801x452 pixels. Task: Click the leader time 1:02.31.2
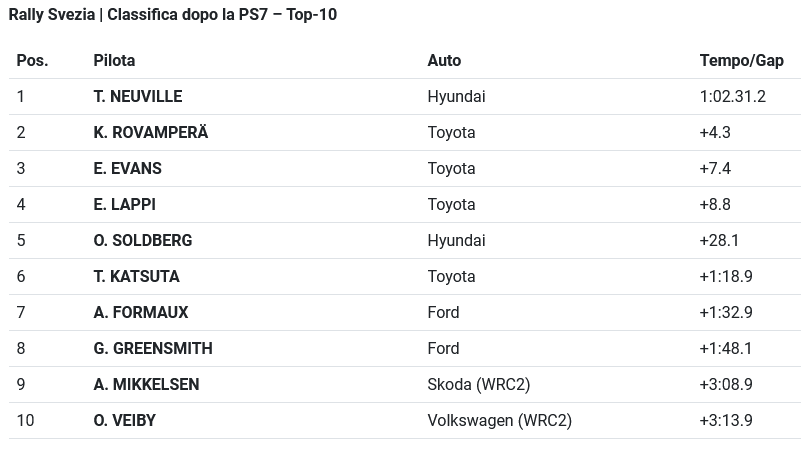pos(732,97)
